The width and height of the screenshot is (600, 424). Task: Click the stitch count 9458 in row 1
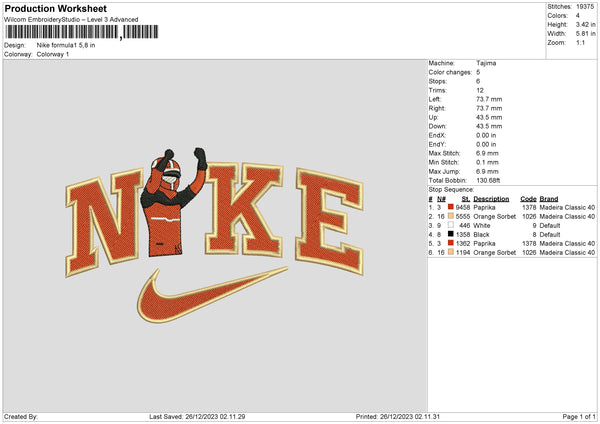pyautogui.click(x=463, y=207)
